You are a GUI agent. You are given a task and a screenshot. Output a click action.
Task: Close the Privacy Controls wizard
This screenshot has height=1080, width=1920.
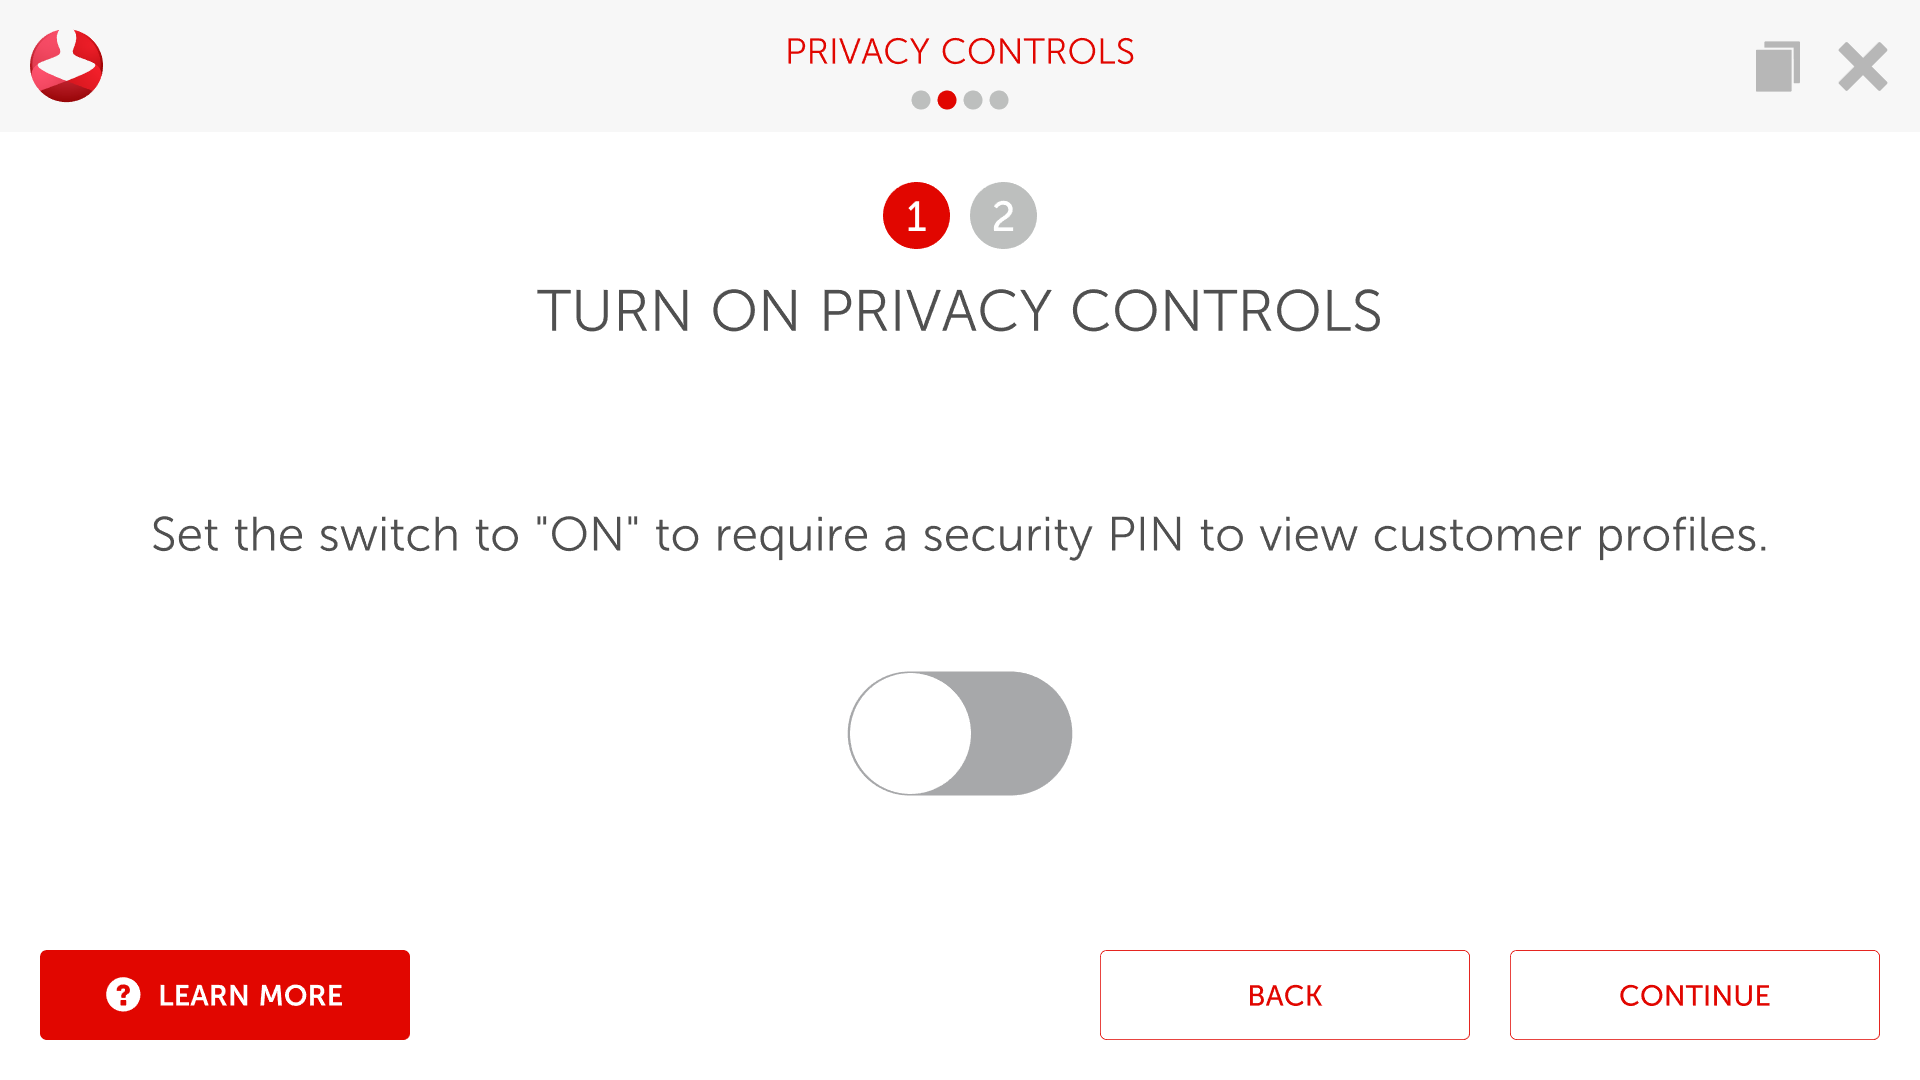tap(1862, 67)
